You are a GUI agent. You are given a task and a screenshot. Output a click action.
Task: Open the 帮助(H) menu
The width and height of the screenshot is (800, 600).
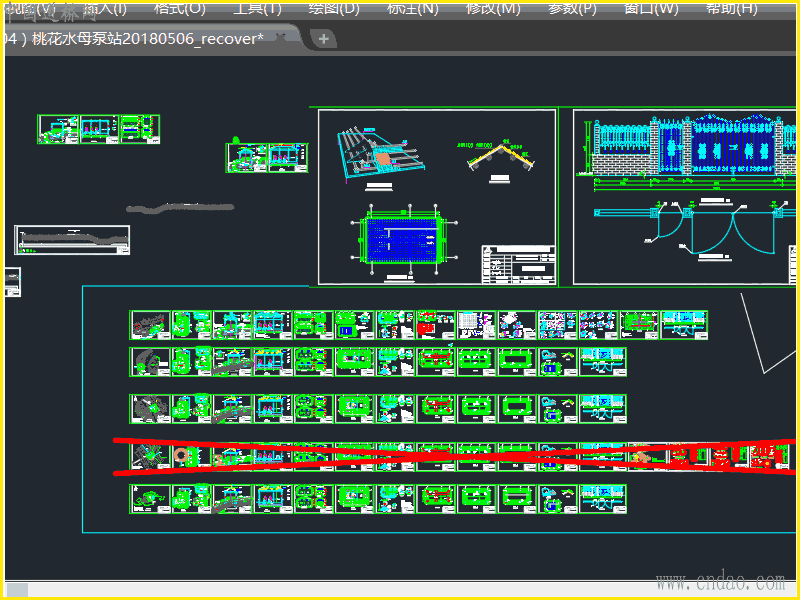point(731,8)
